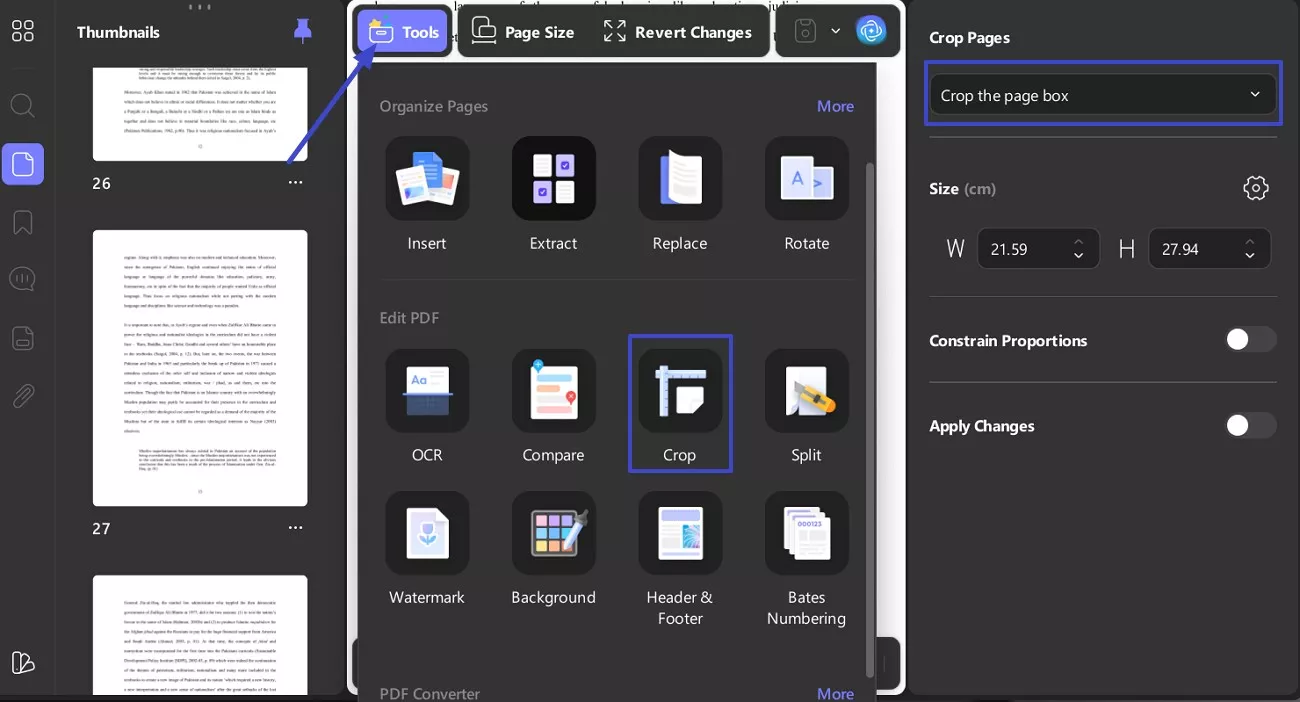Click the Tools panel vertical scrollbar
This screenshot has width=1300, height=702.
click(x=869, y=420)
